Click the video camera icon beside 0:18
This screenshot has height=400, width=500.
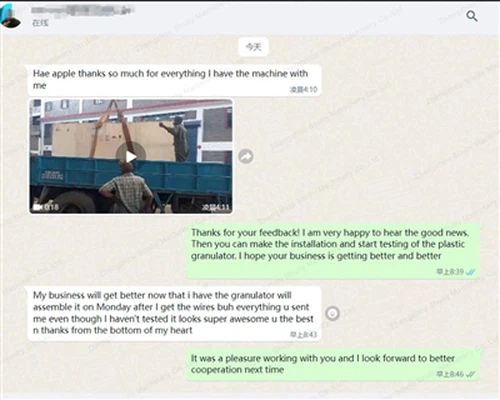pyautogui.click(x=37, y=207)
